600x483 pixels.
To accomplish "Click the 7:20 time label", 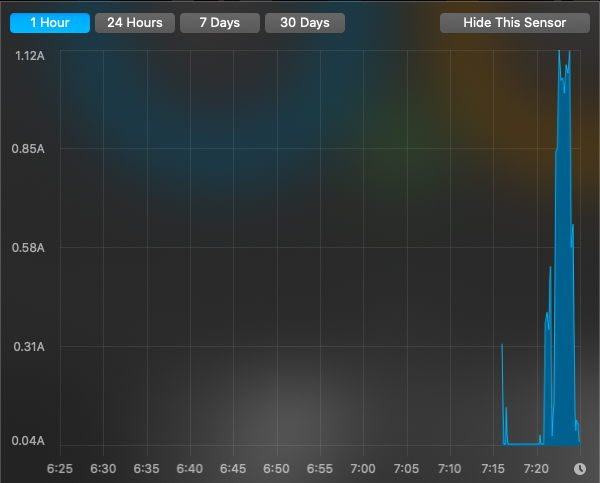I will pos(536,469).
